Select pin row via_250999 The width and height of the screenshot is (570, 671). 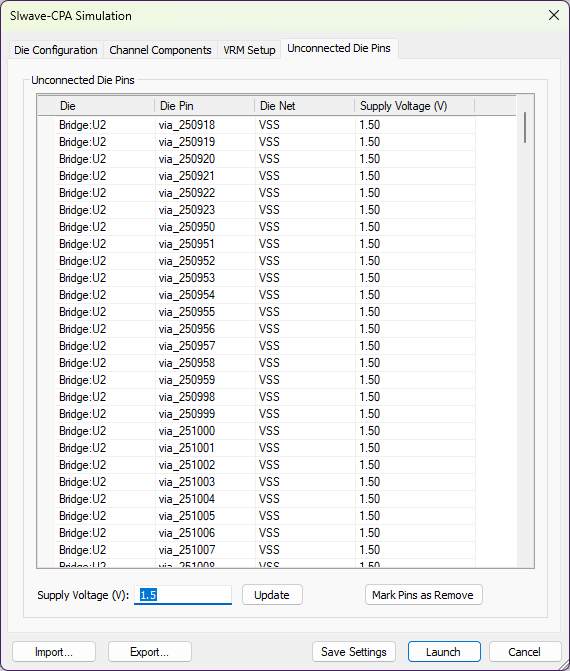[265, 414]
